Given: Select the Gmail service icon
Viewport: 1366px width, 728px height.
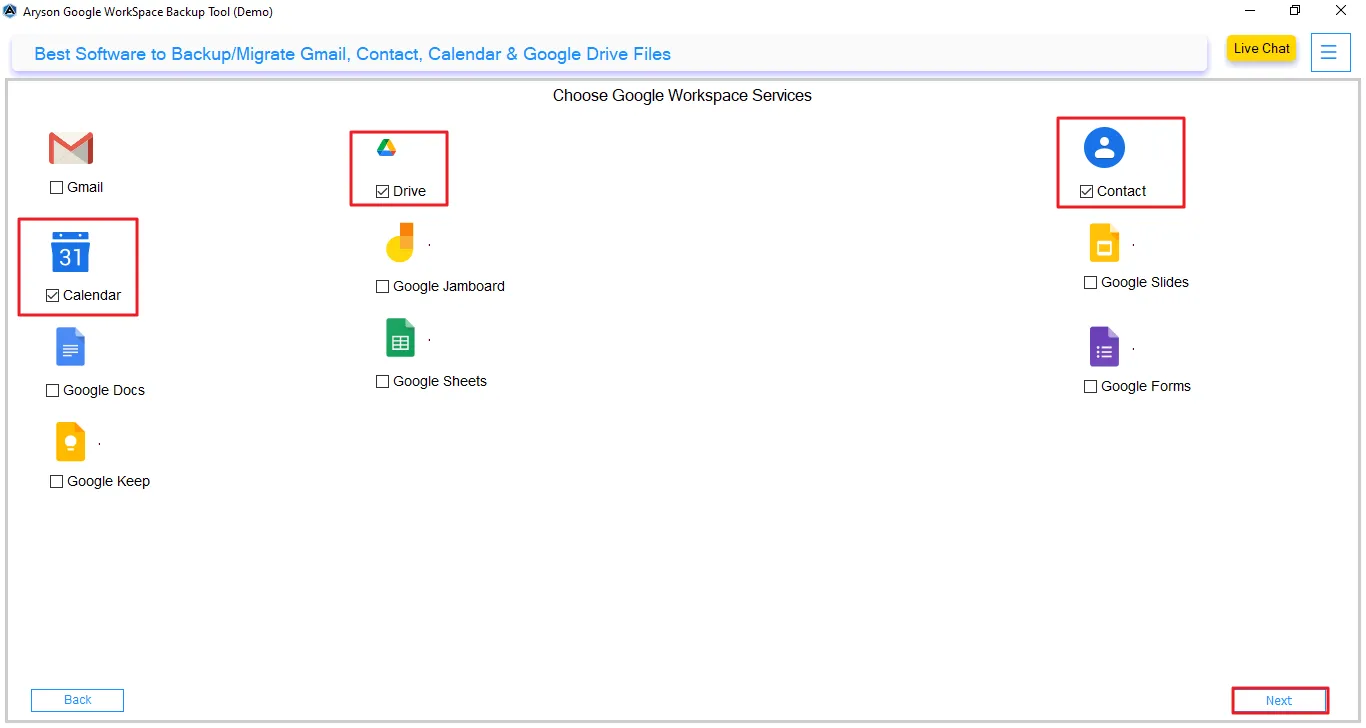Looking at the screenshot, I should [71, 147].
